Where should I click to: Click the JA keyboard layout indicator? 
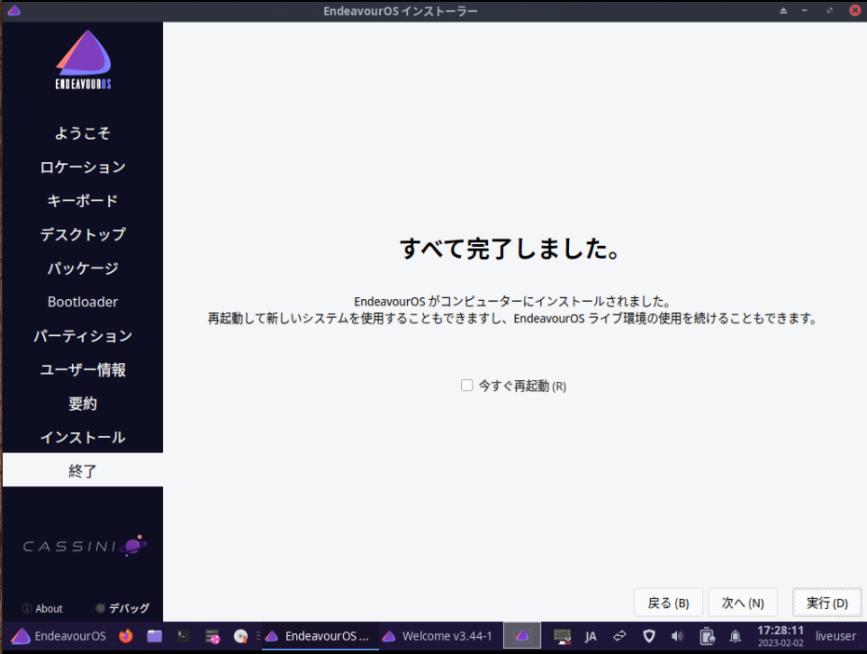point(591,637)
